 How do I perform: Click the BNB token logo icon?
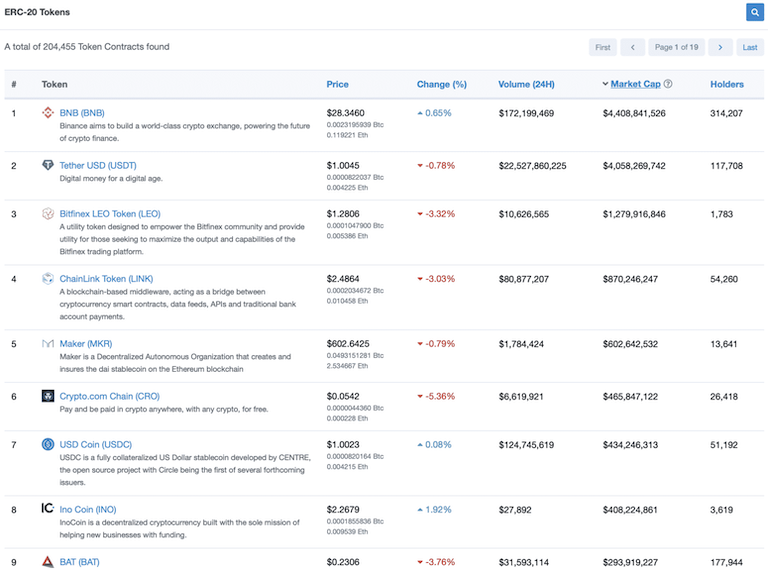pos(48,113)
